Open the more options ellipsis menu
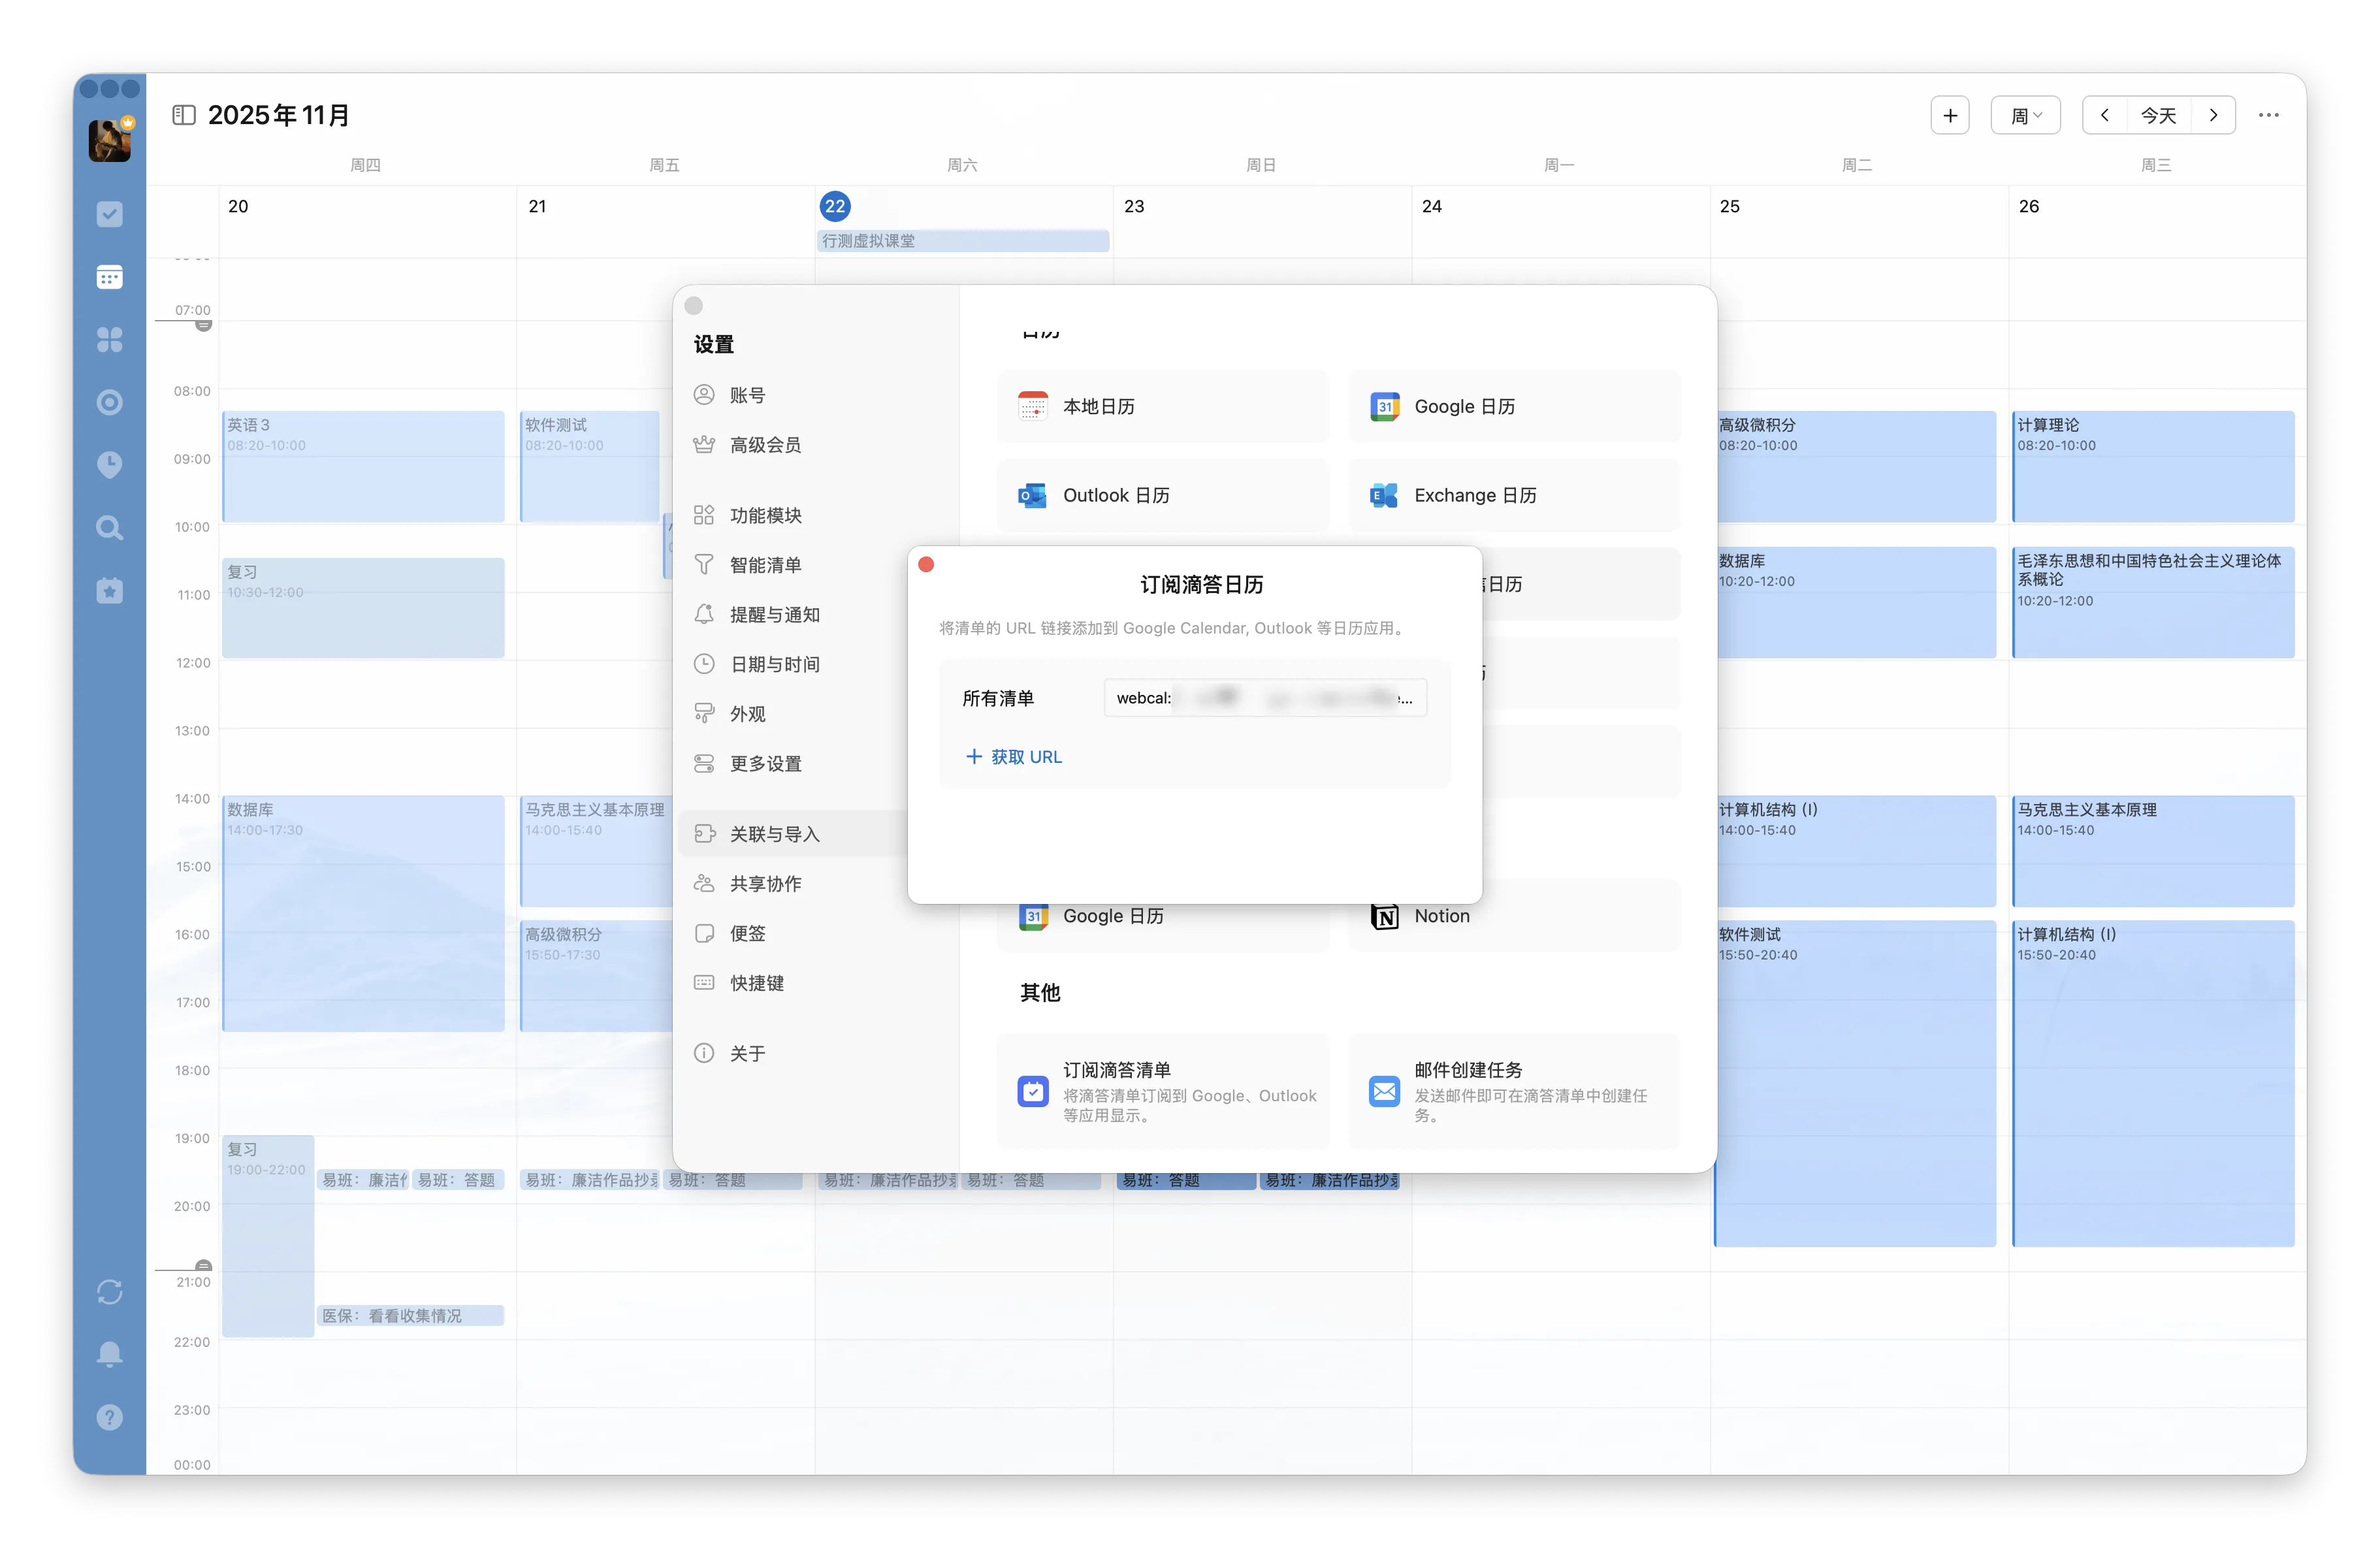2380x1548 pixels. click(x=2268, y=115)
